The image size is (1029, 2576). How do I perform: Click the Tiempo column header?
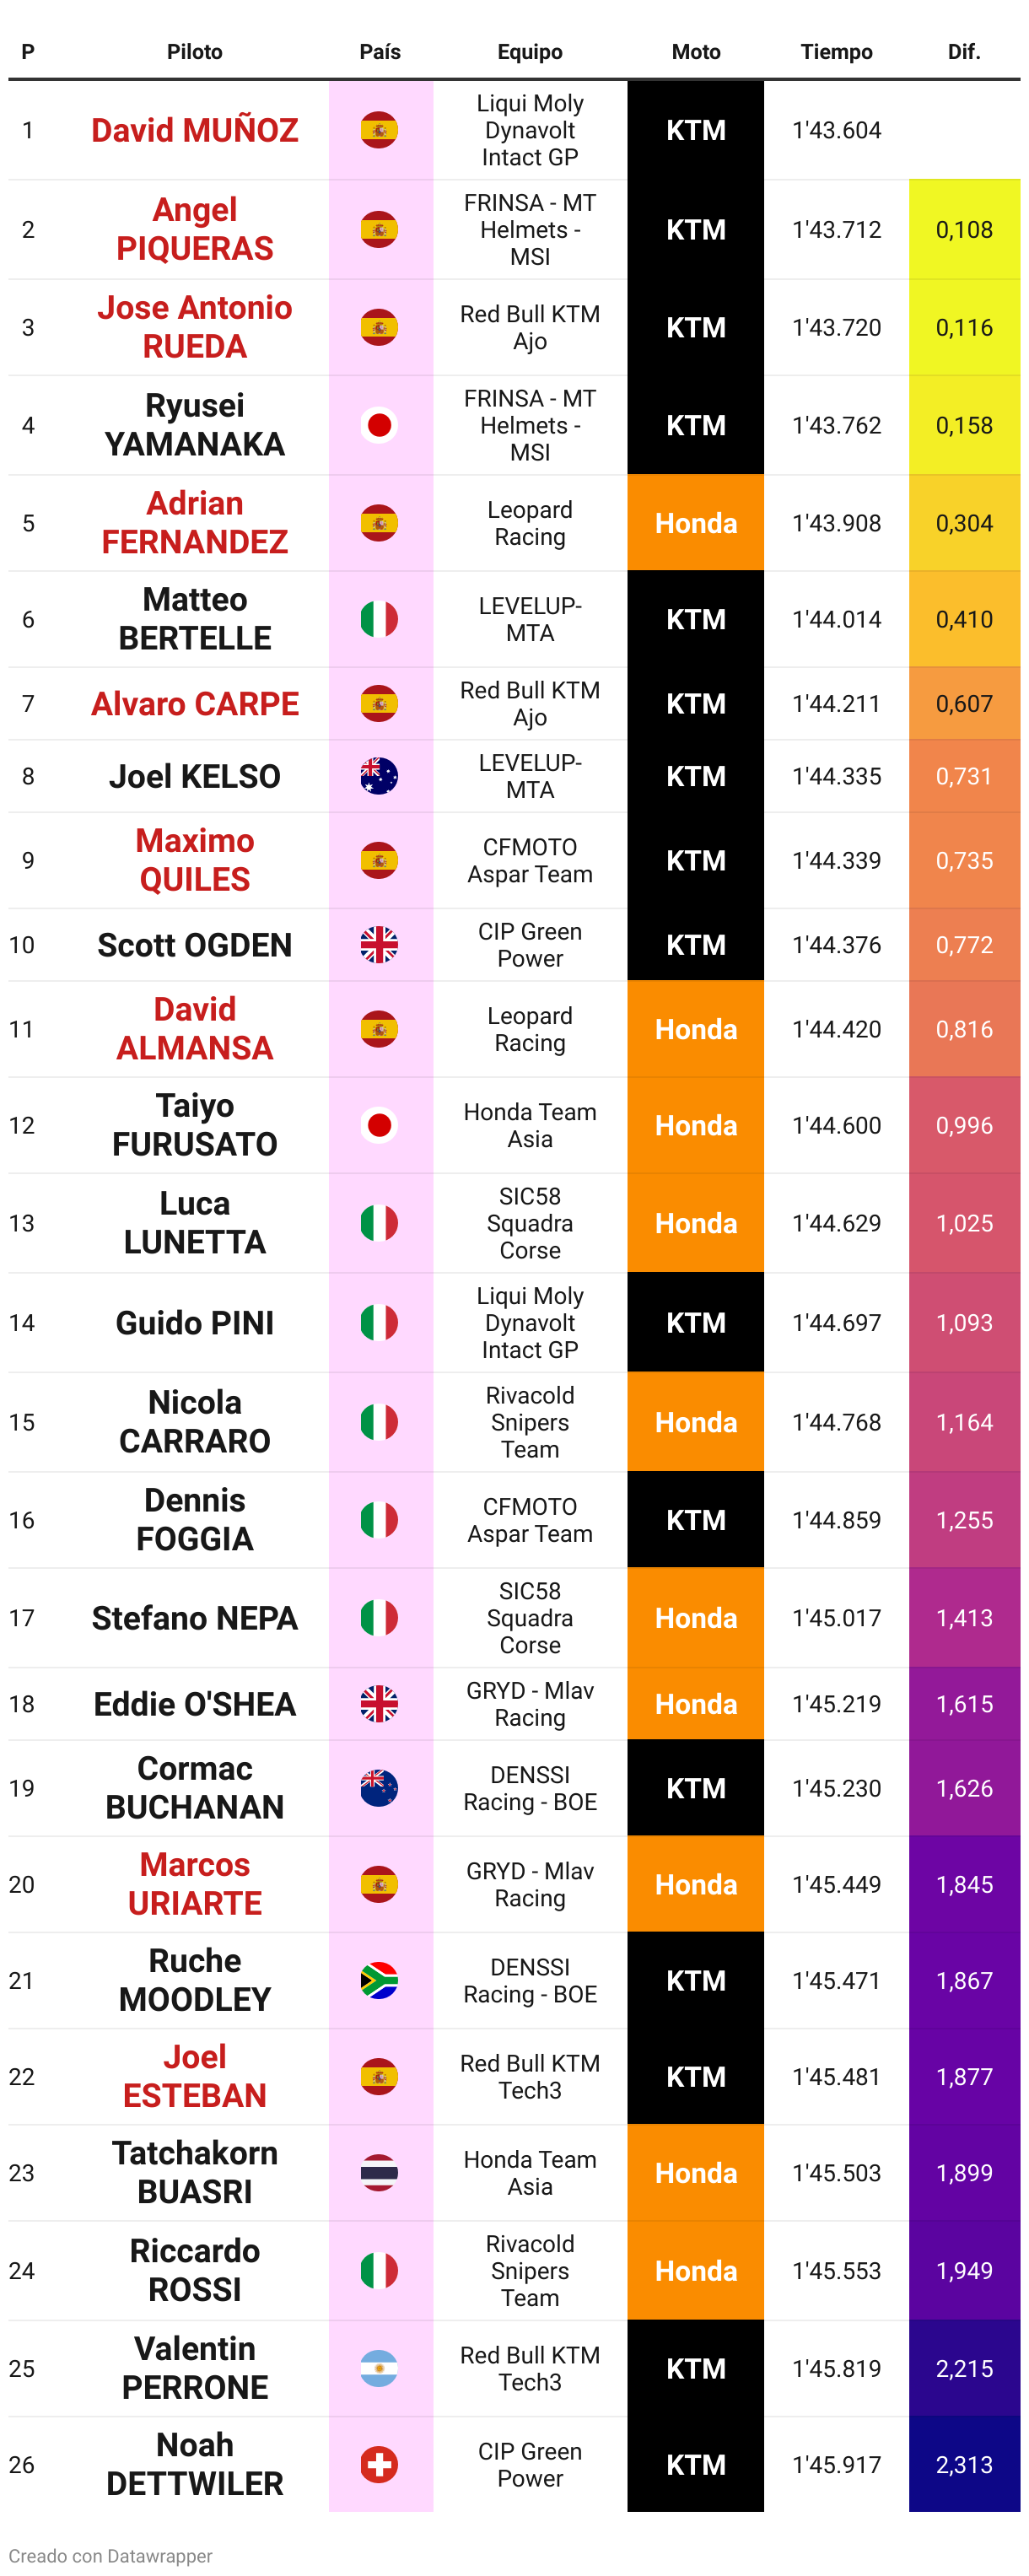(836, 52)
